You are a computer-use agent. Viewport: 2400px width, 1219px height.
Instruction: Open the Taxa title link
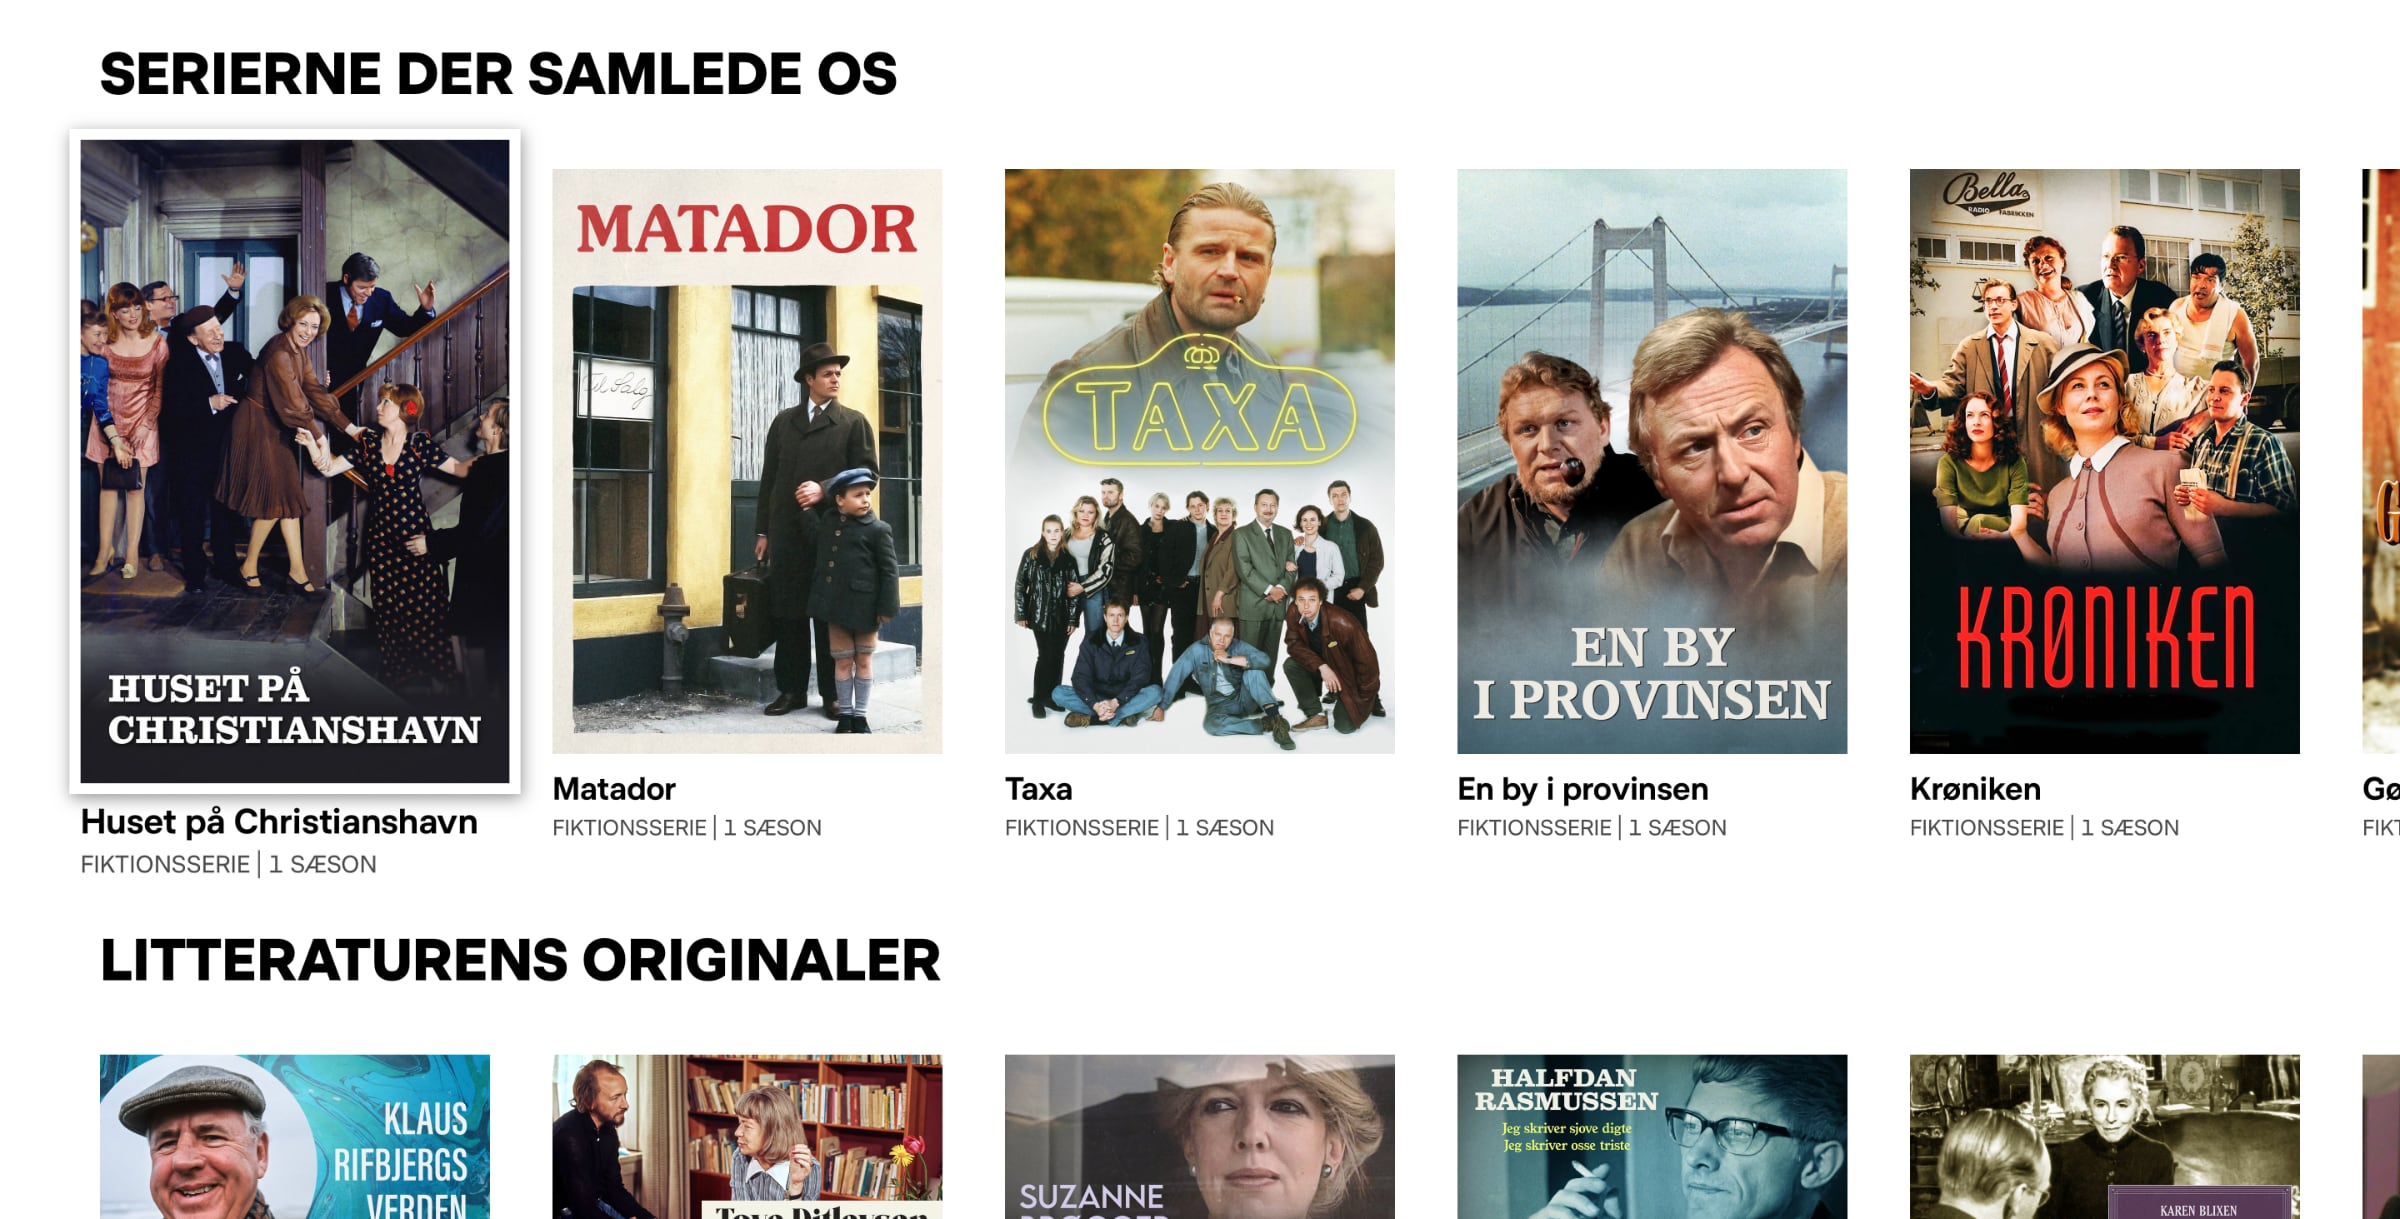point(1038,789)
